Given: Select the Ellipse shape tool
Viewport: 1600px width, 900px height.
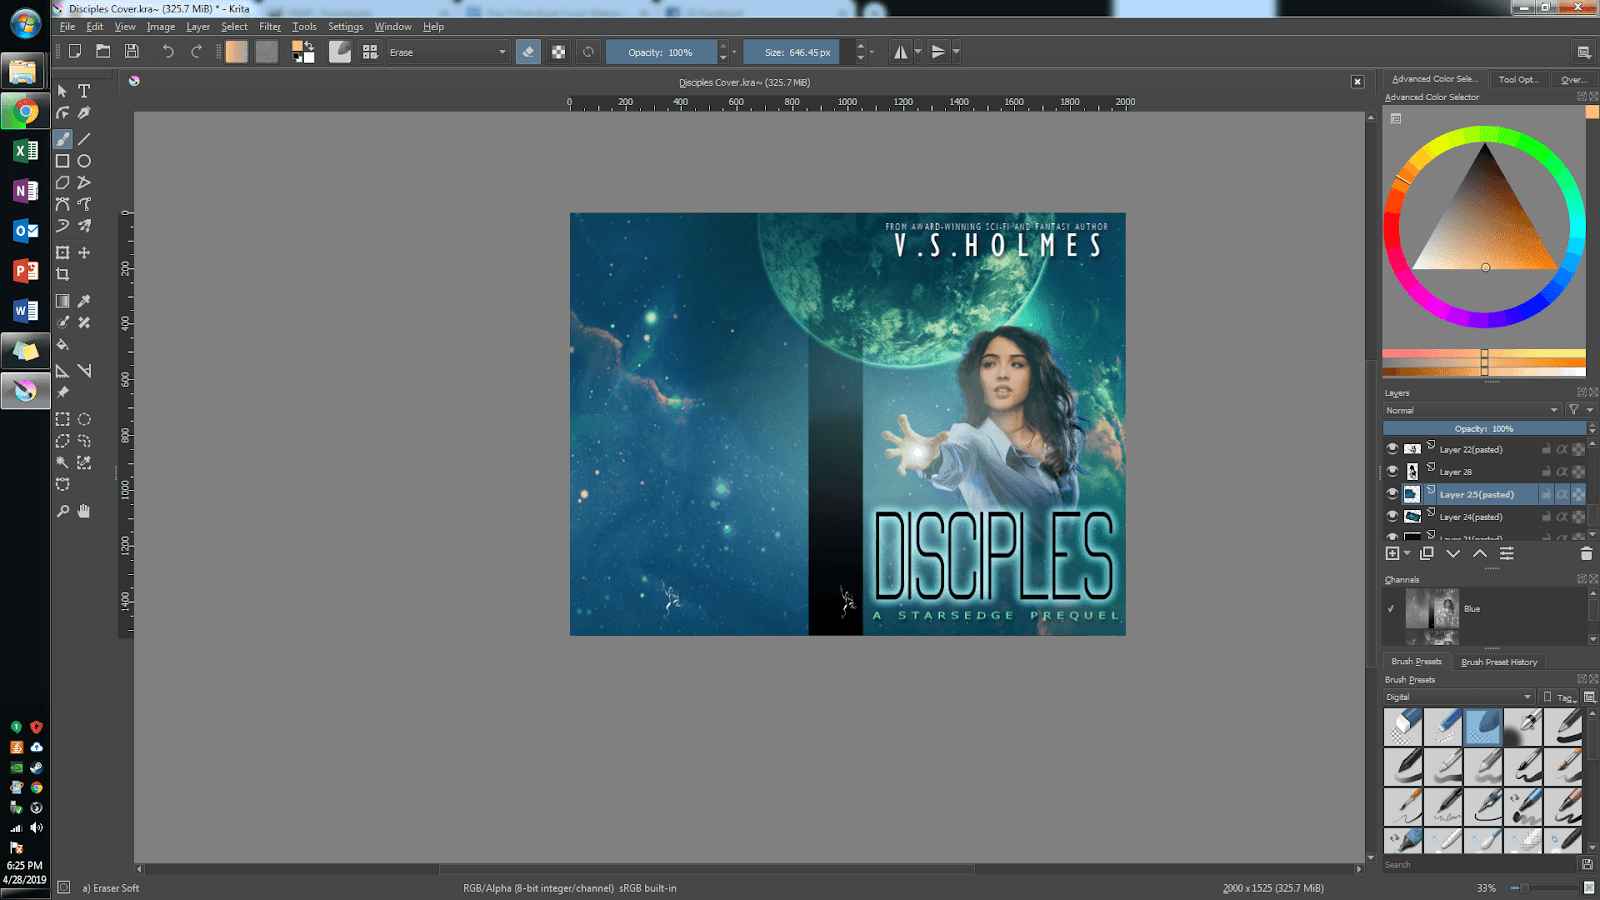Looking at the screenshot, I should pos(84,161).
